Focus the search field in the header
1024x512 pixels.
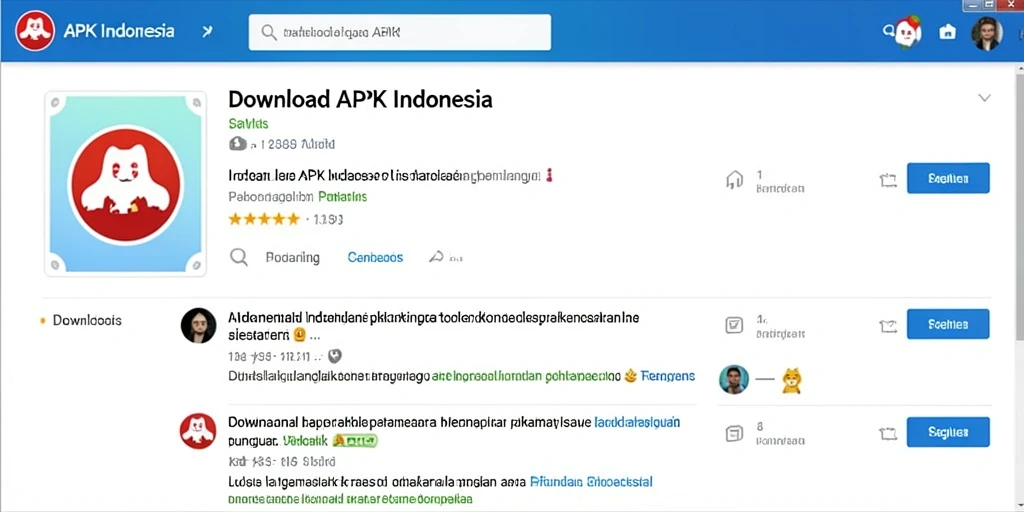399,32
